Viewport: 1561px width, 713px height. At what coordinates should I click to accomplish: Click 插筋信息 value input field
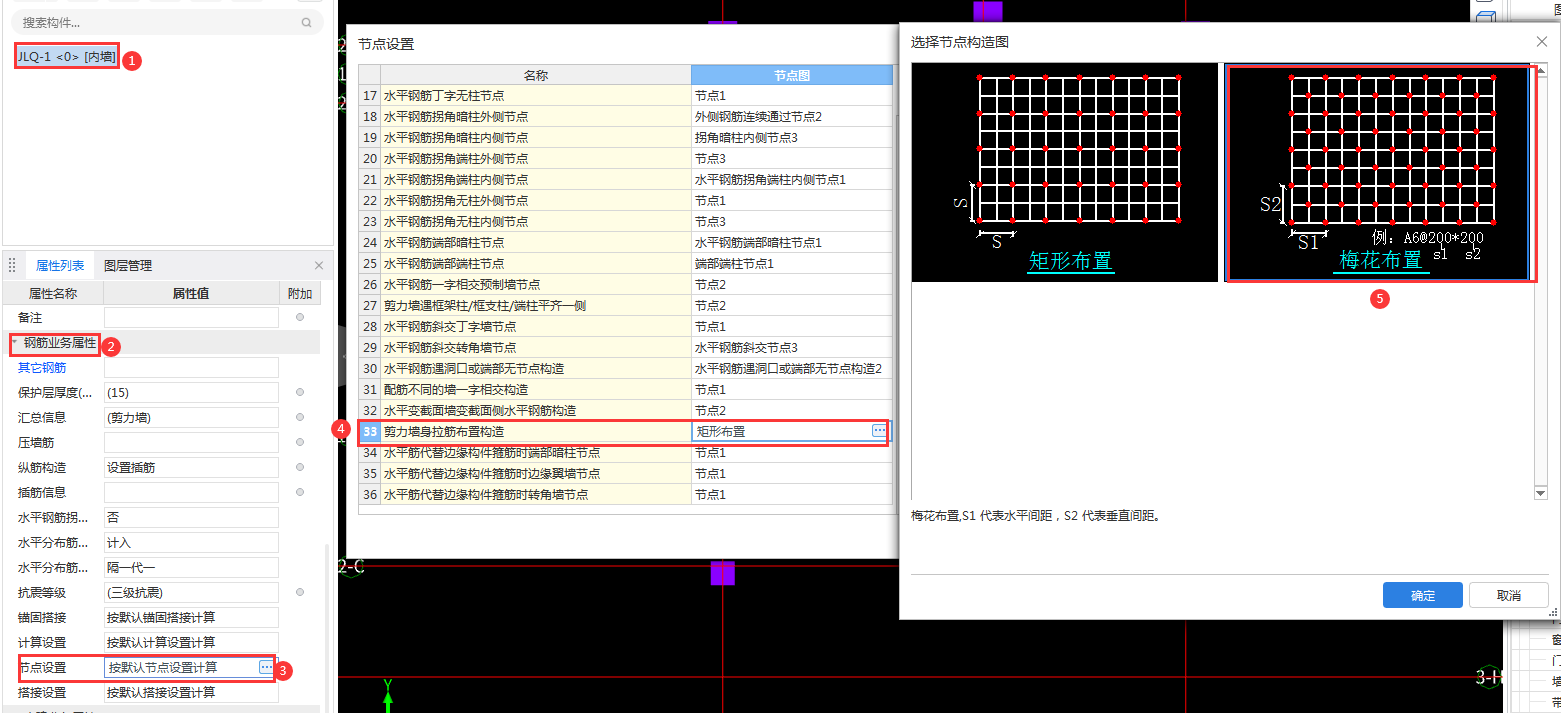[191, 492]
